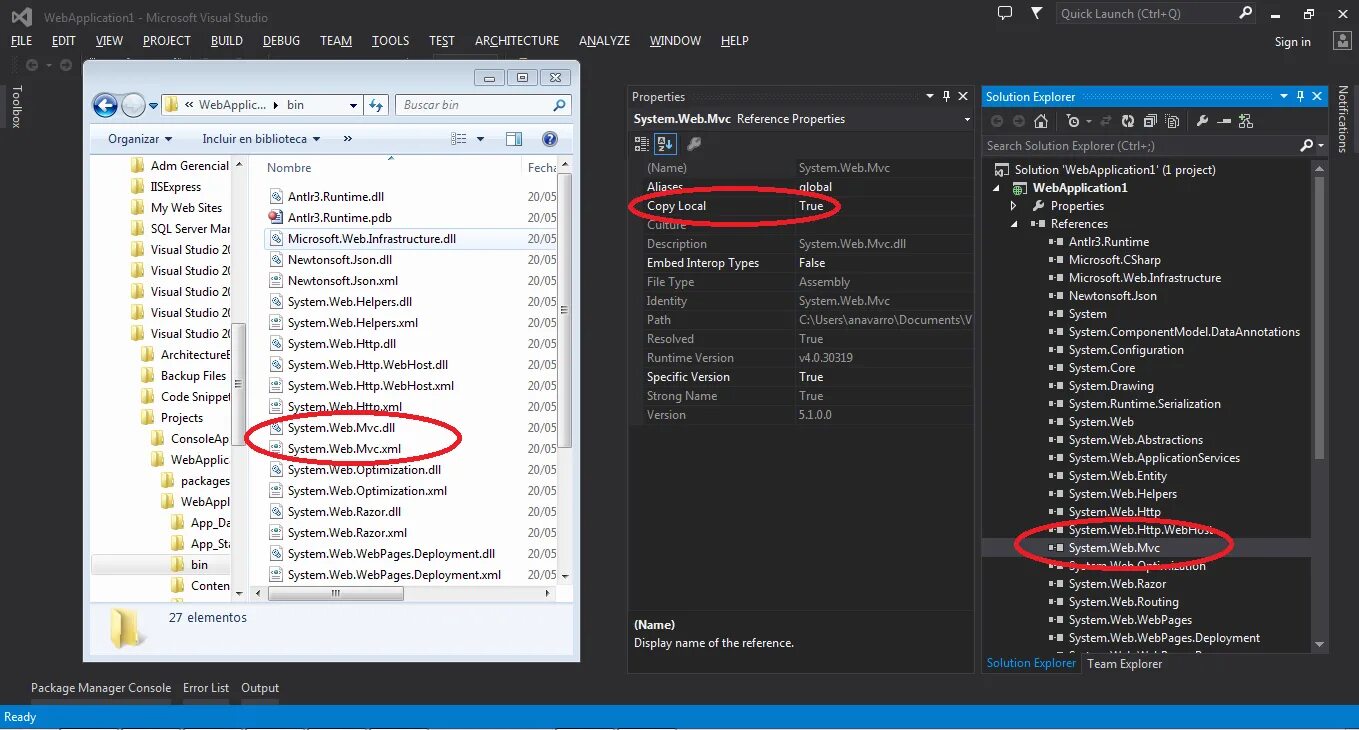1359x730 pixels.
Task: Open Notifications side tab
Action: [1342, 119]
